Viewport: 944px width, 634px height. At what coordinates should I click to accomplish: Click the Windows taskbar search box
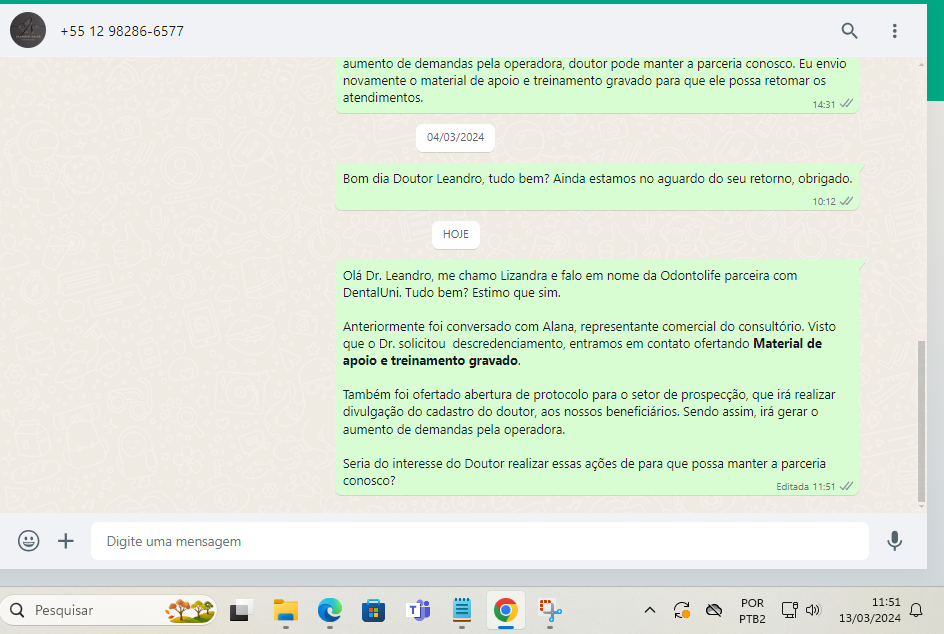coord(108,610)
